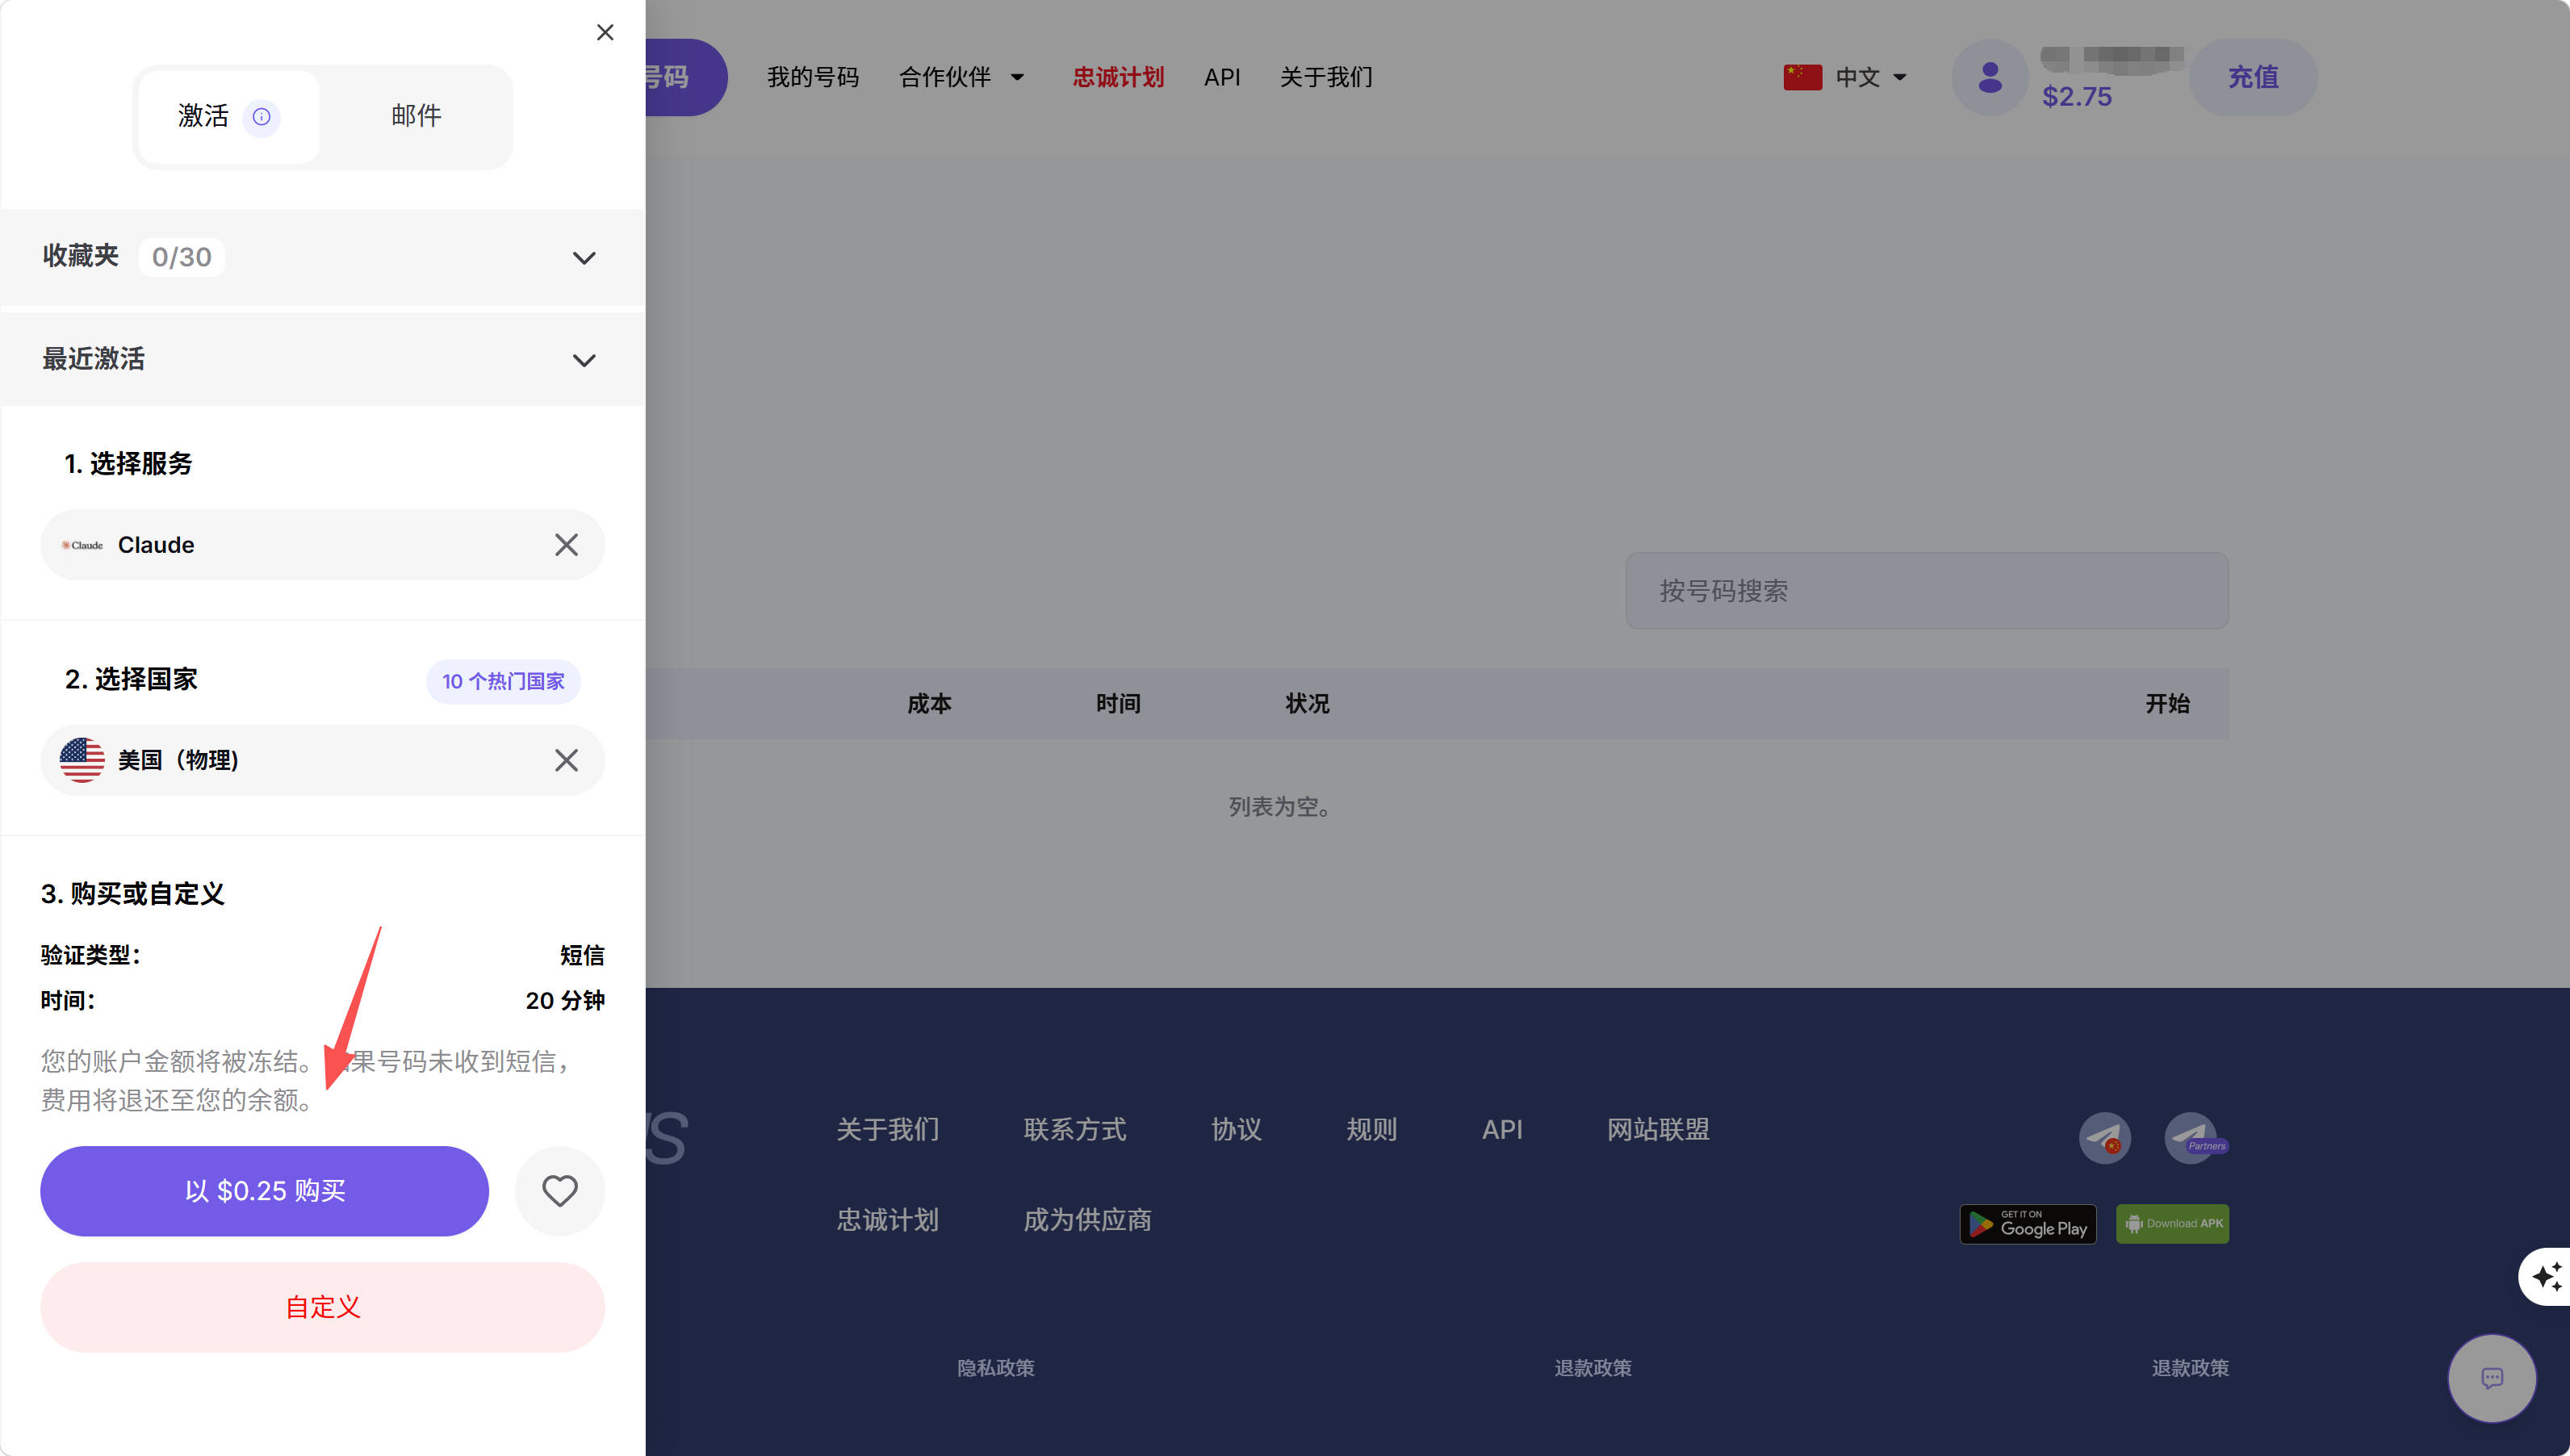Viewport: 2570px width, 1456px height.
Task: Remove the selected 美国 country
Action: pos(566,760)
